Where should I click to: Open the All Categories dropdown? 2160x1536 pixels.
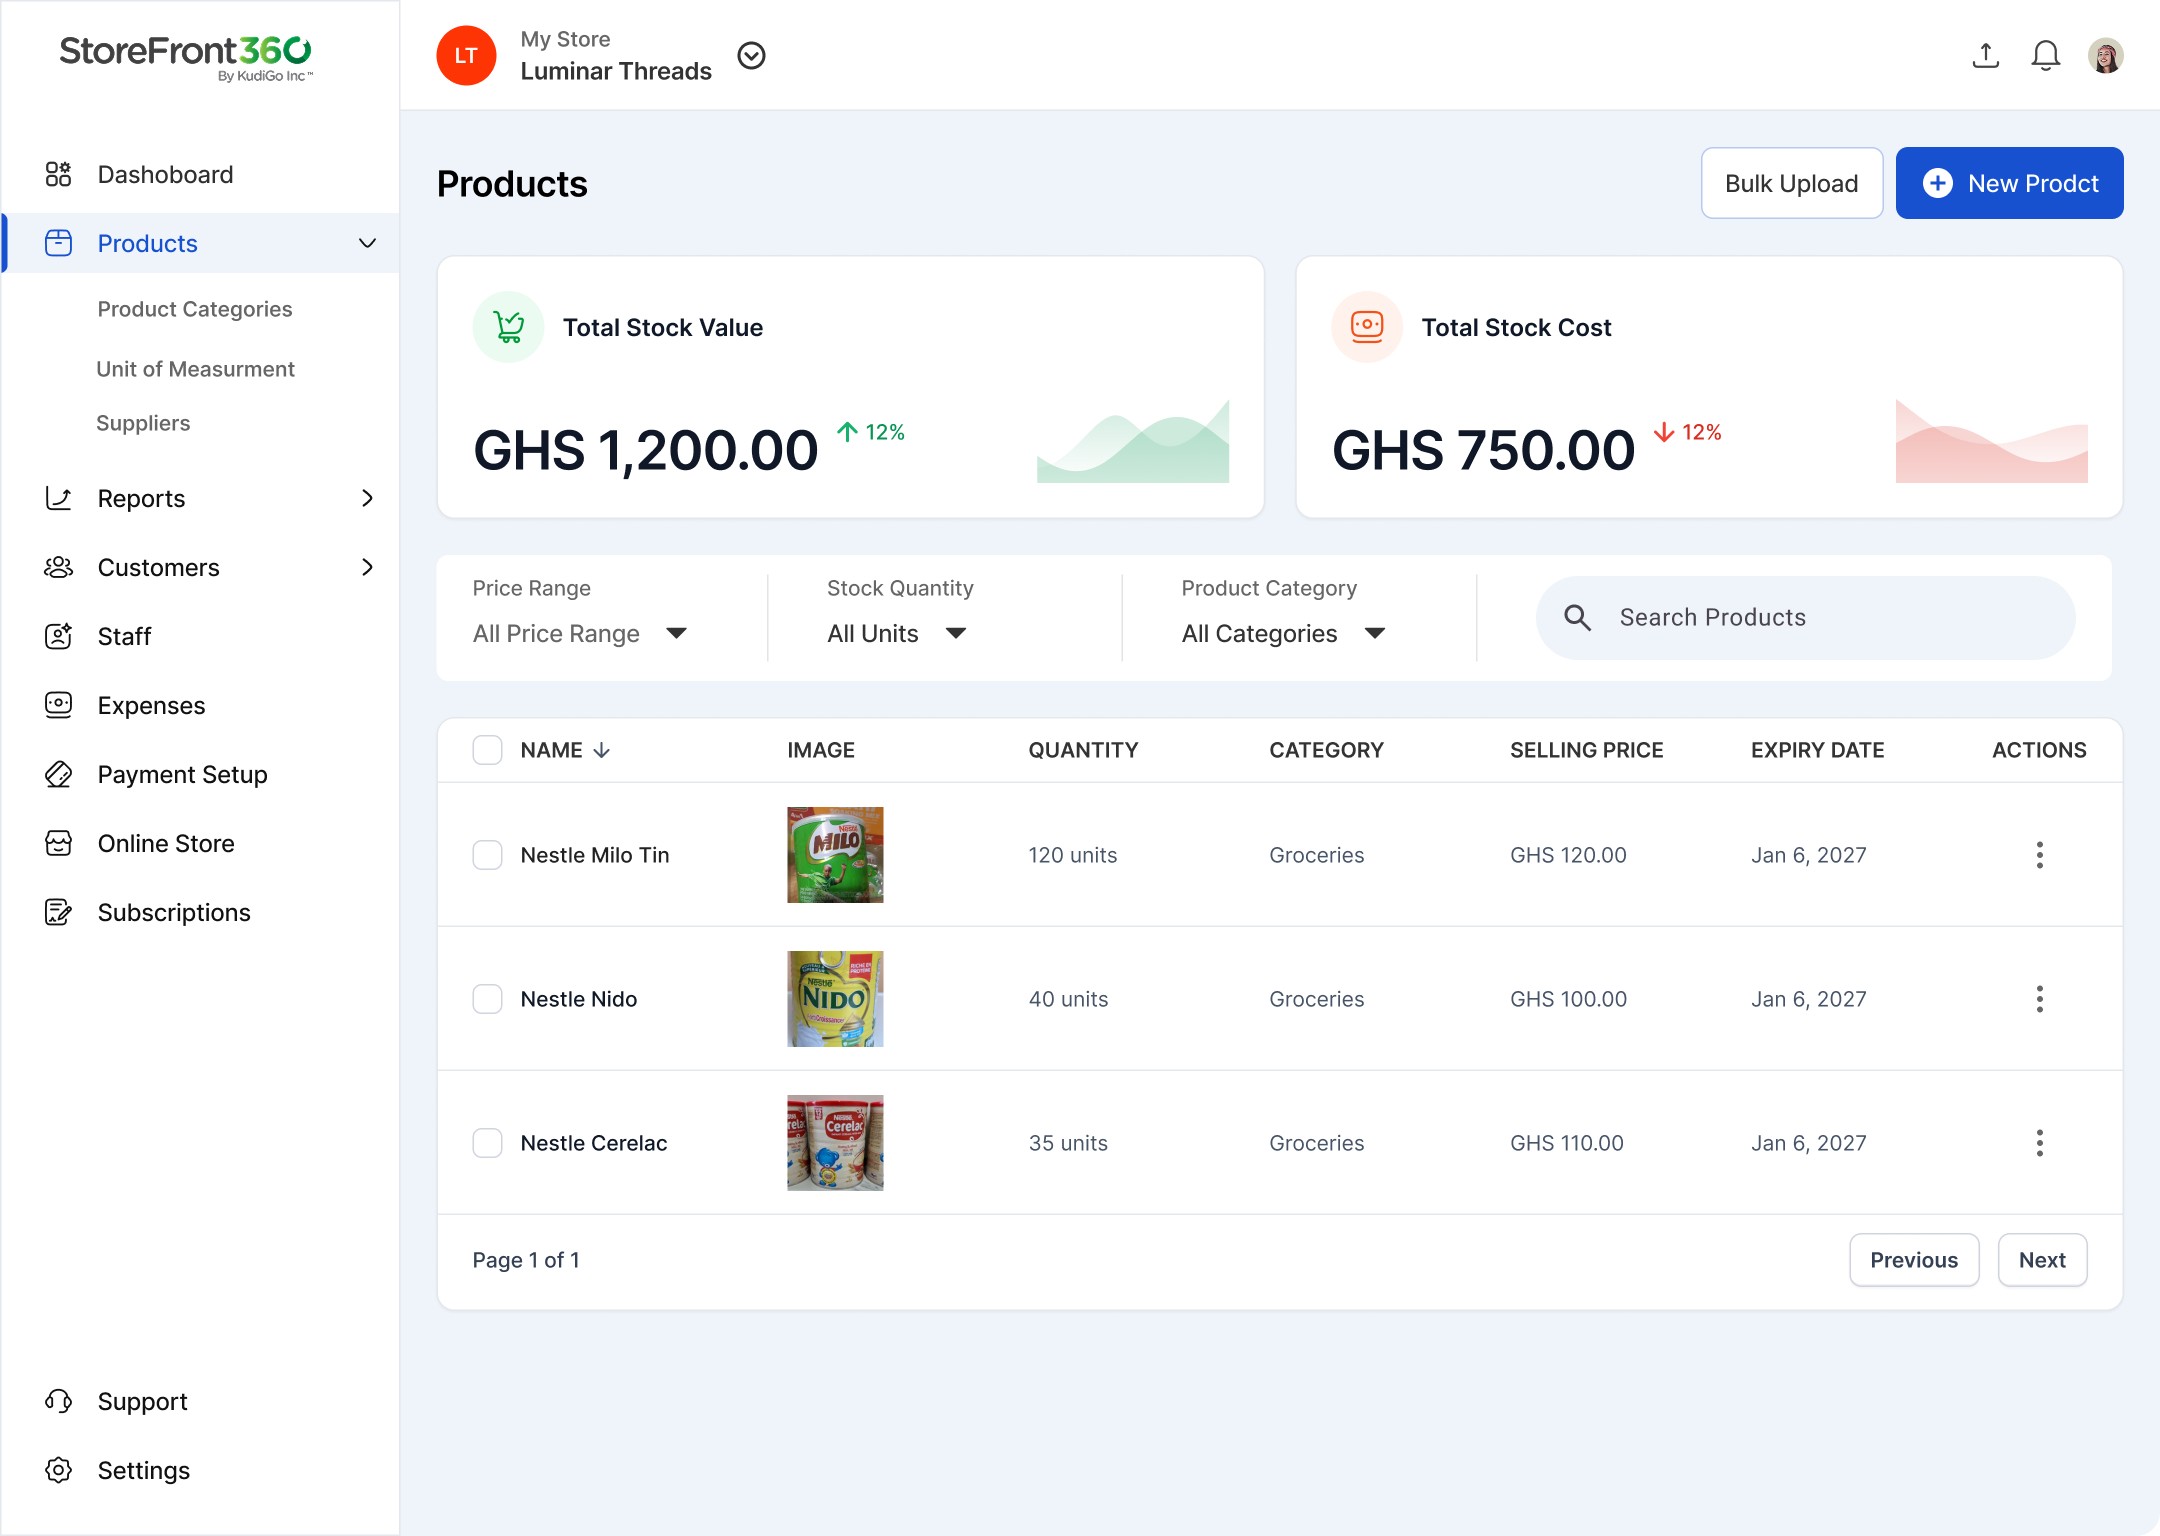pos(1283,634)
